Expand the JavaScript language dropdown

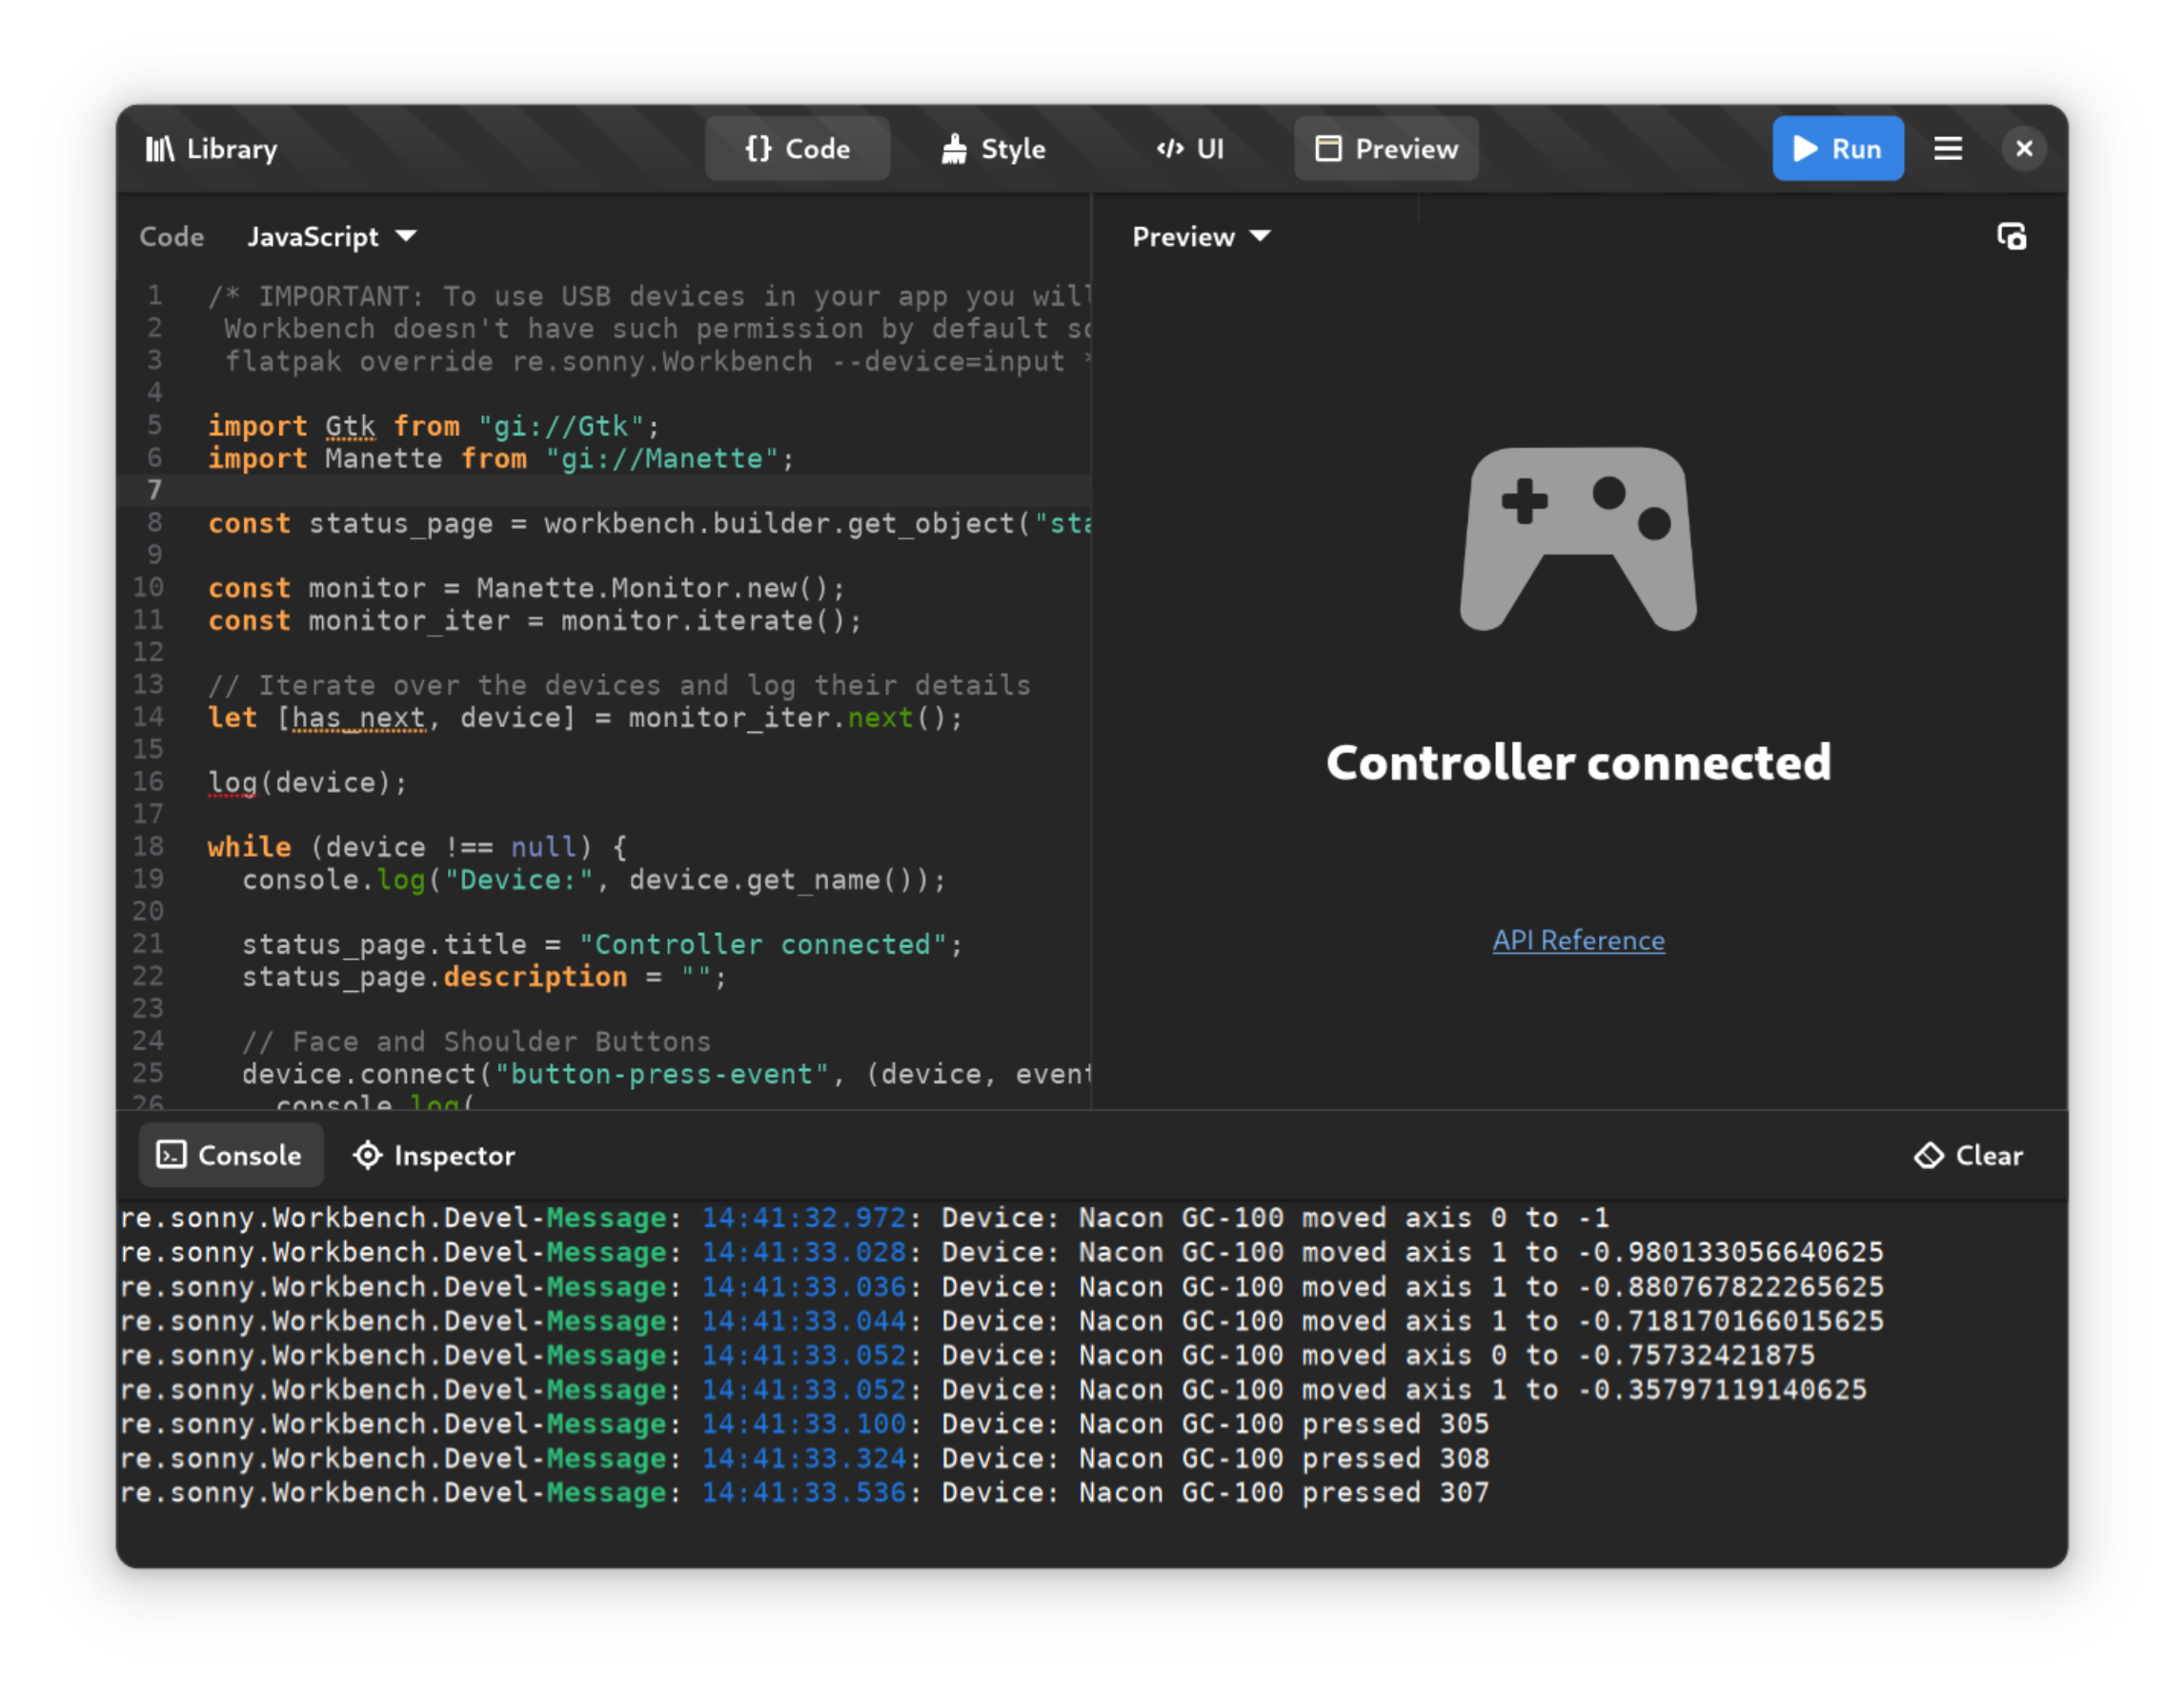click(x=331, y=237)
